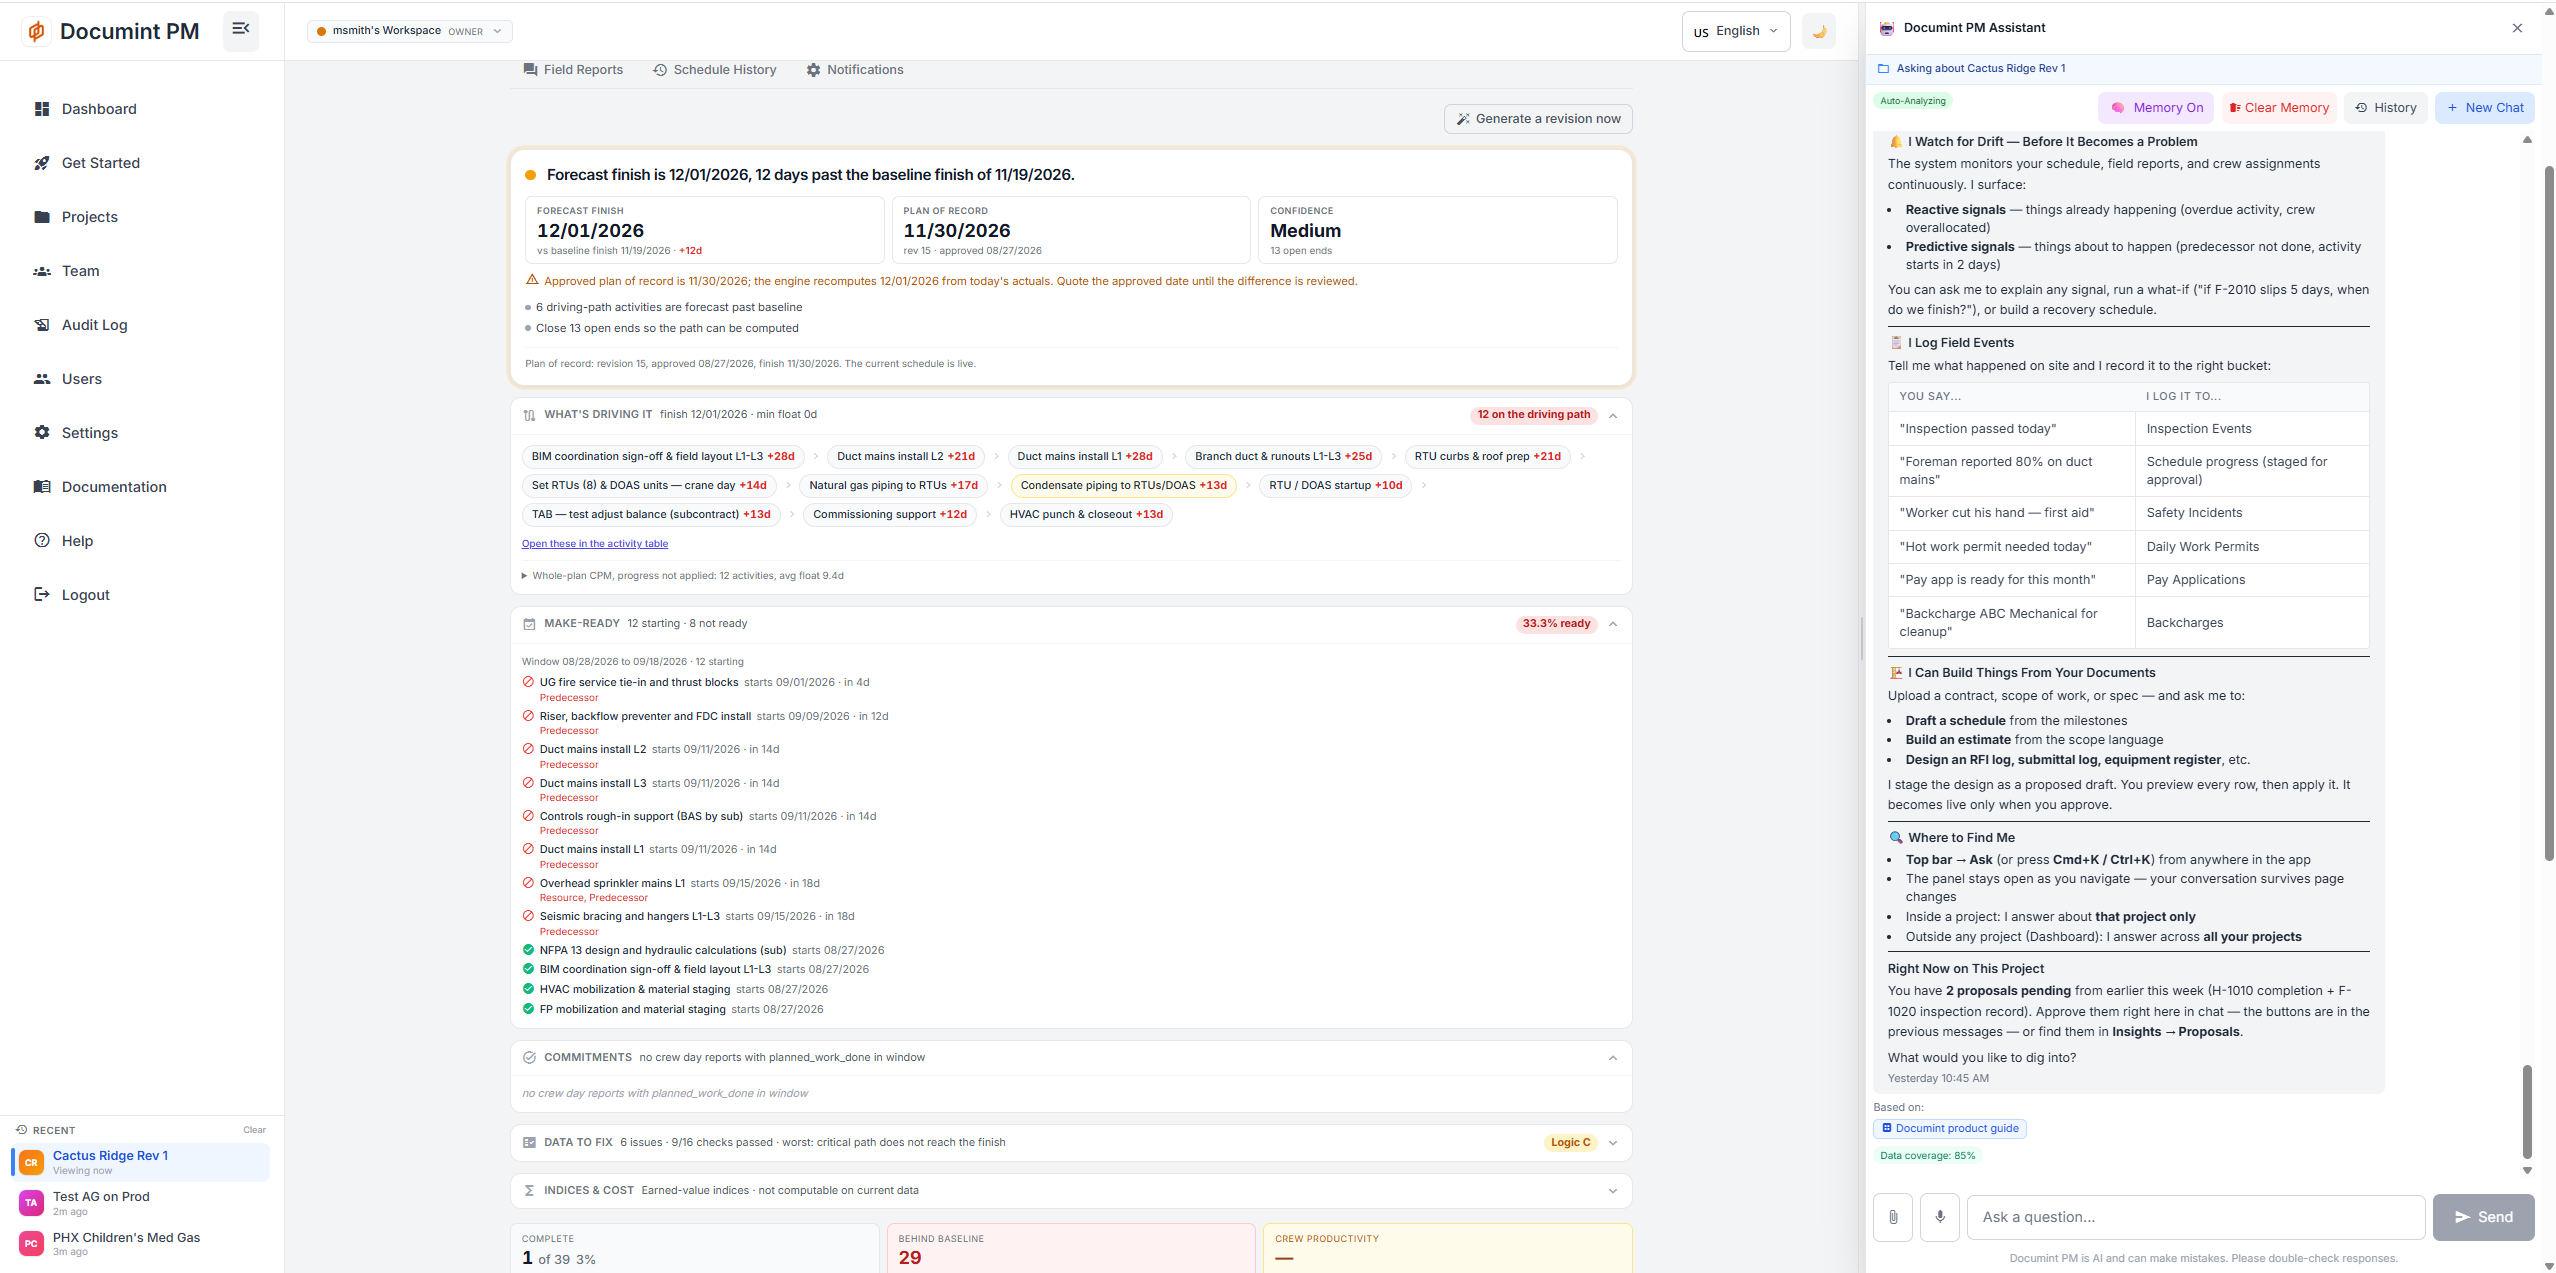Screen dimensions: 2556x1273
Task: Switch to the Field Reports tab
Action: (573, 70)
